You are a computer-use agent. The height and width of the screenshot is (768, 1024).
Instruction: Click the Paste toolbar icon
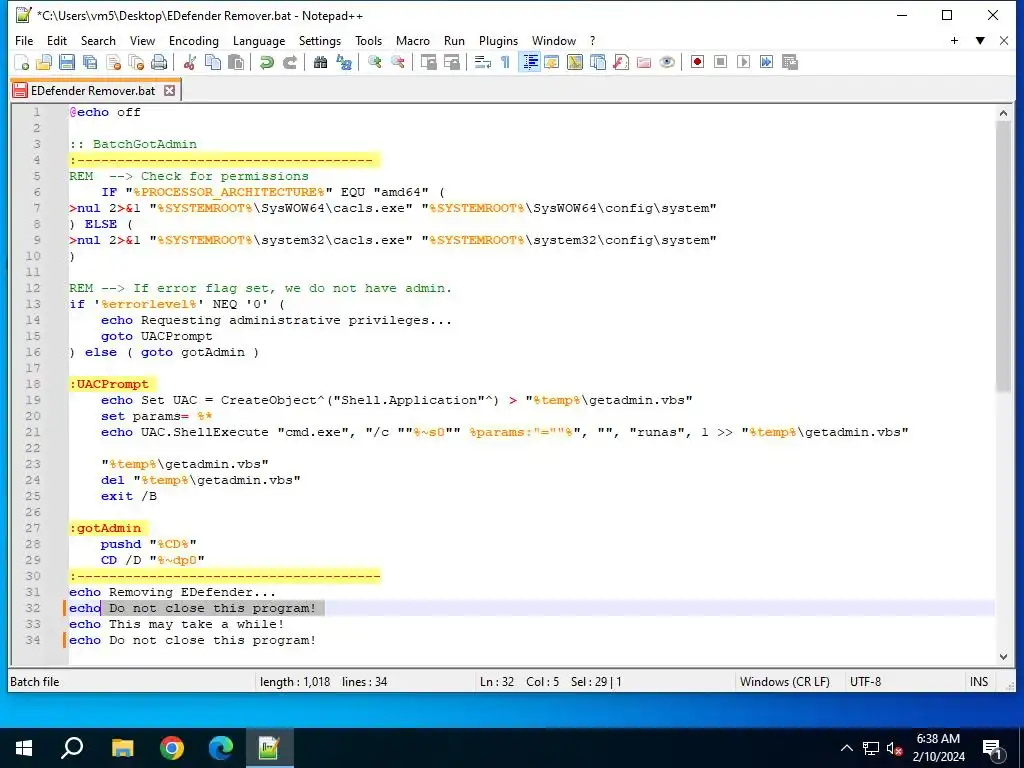pyautogui.click(x=236, y=62)
